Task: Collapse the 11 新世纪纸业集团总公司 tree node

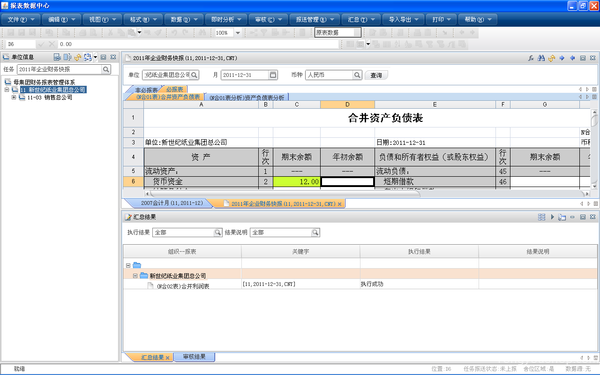Action: (x=7, y=90)
